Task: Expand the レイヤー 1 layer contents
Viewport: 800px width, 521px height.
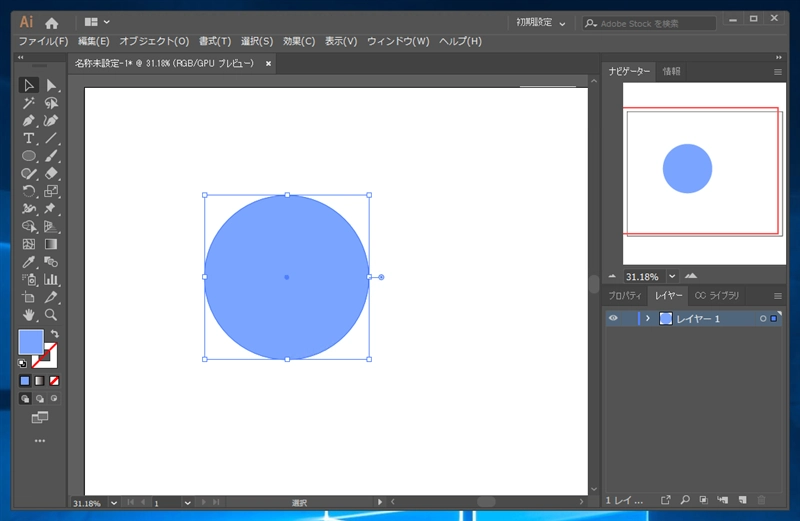Action: [647, 318]
